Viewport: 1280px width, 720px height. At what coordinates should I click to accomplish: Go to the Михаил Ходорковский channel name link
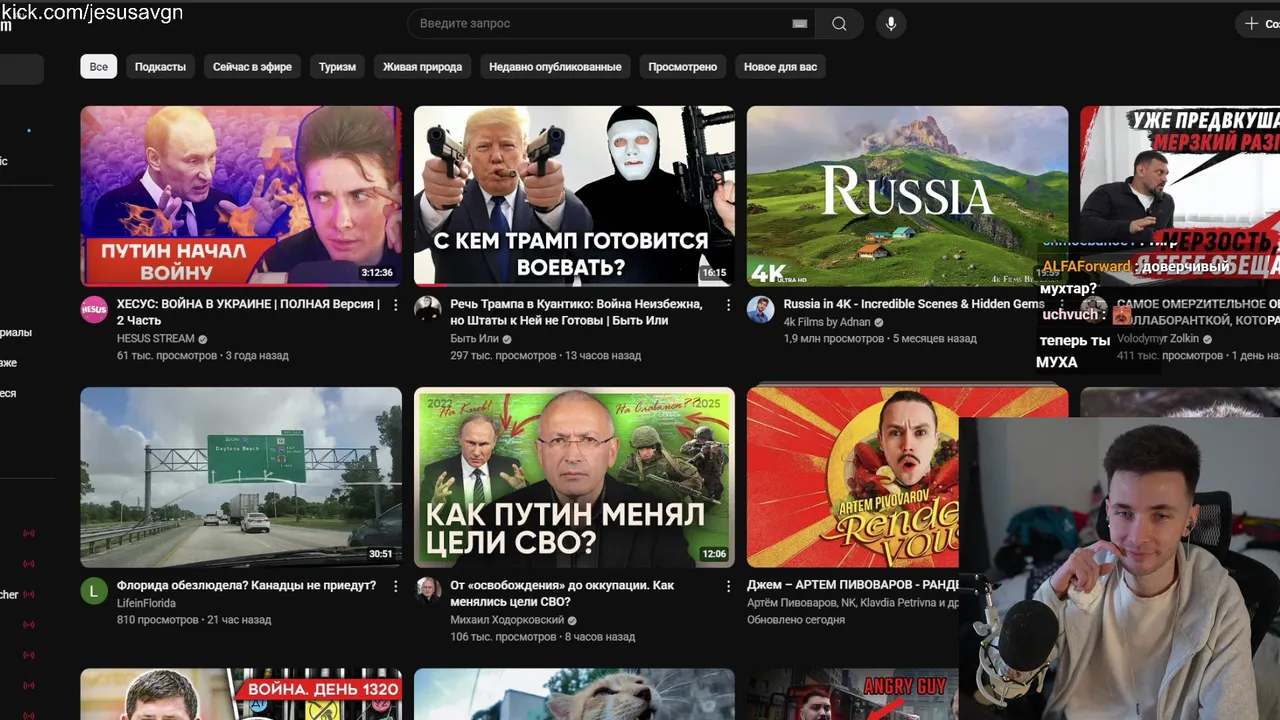[507, 620]
